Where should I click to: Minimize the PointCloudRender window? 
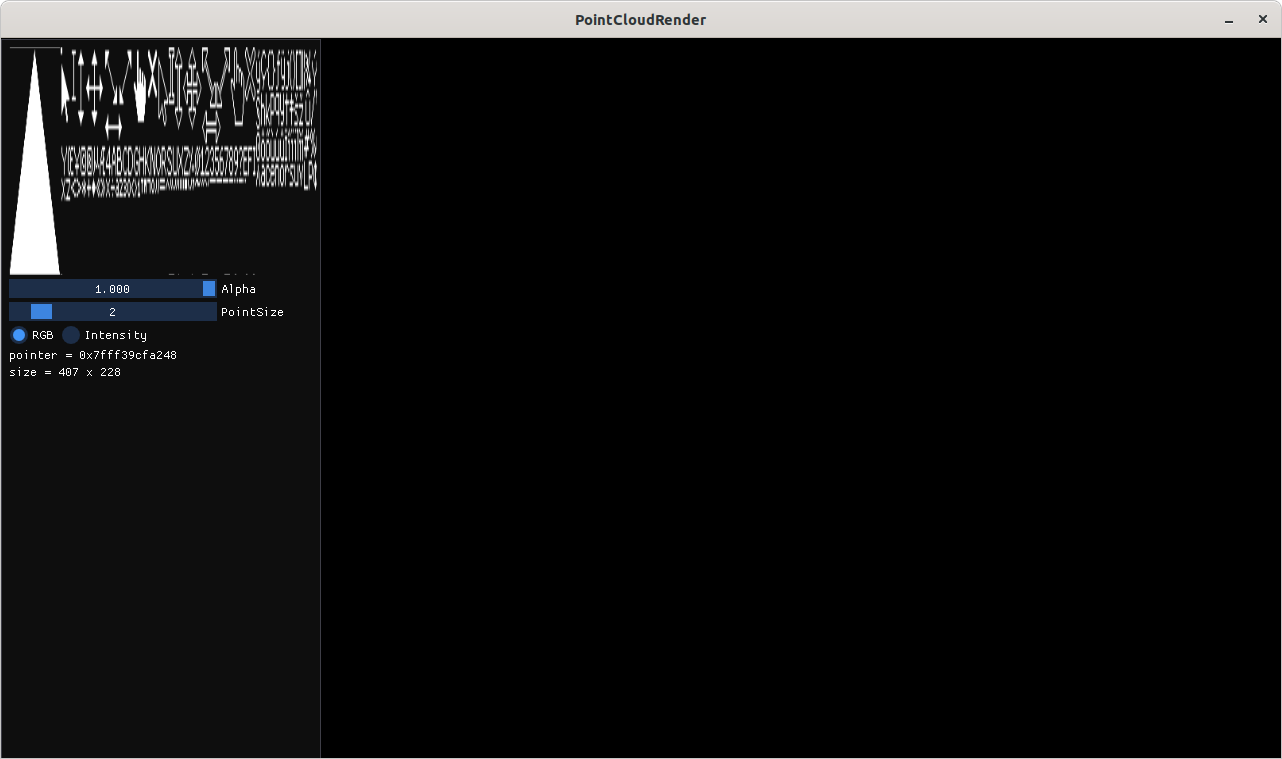(1229, 20)
